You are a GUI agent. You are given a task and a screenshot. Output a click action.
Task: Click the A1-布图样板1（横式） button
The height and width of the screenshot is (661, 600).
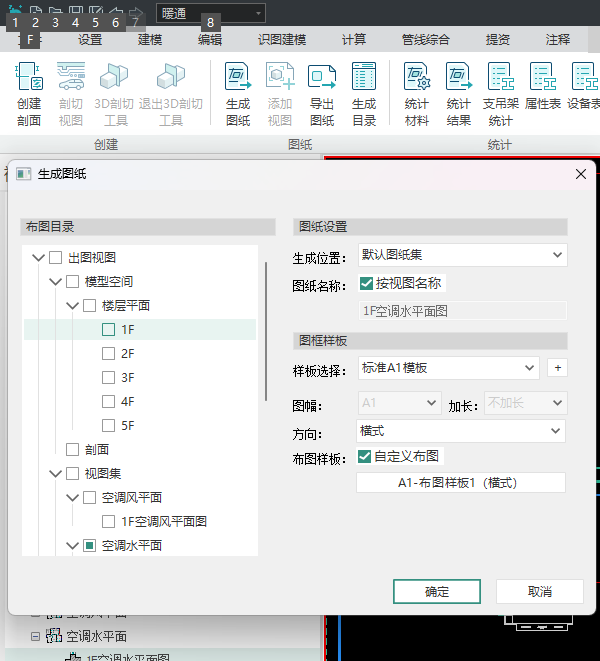(461, 482)
